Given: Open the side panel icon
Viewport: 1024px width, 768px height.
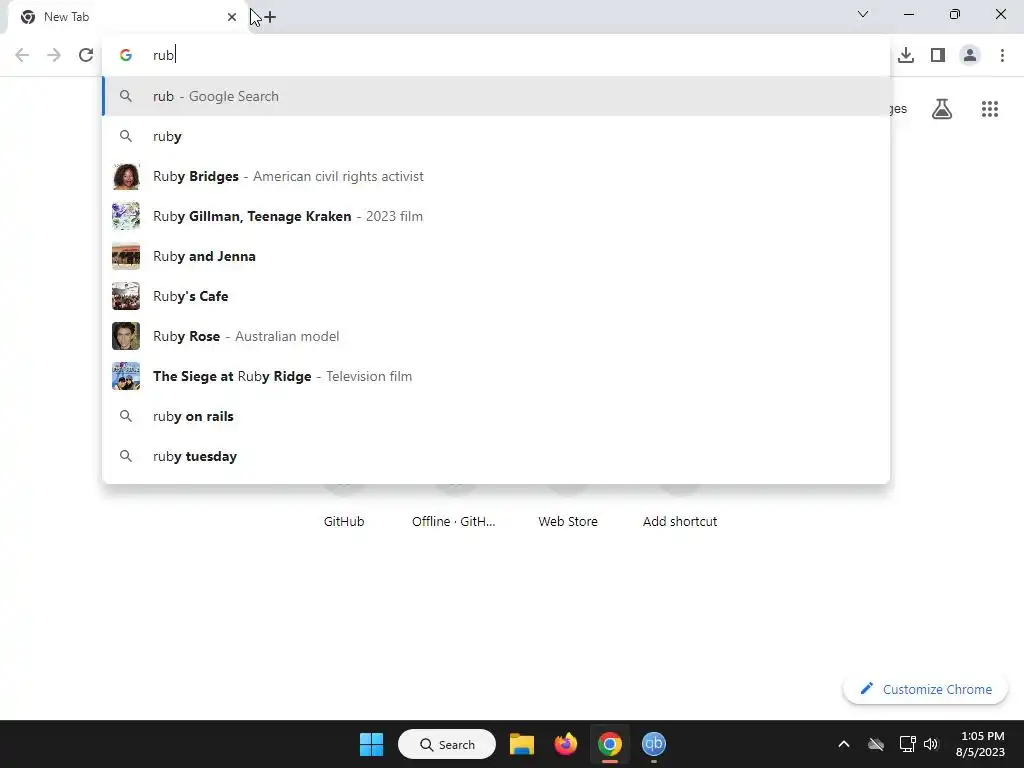Looking at the screenshot, I should 938,55.
